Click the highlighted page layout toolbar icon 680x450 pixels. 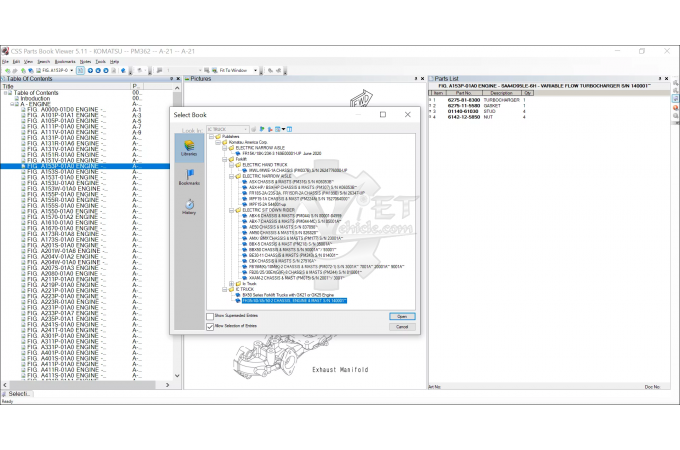80,70
